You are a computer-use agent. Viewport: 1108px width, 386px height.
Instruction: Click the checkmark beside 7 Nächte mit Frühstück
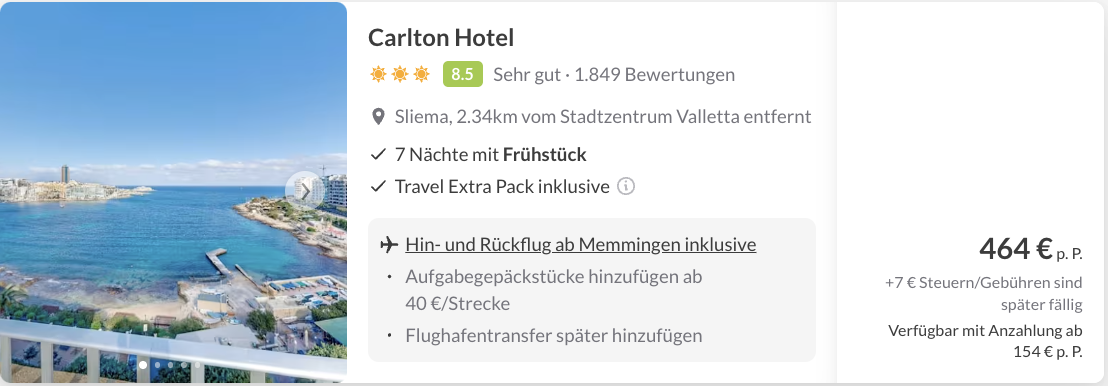click(x=379, y=154)
